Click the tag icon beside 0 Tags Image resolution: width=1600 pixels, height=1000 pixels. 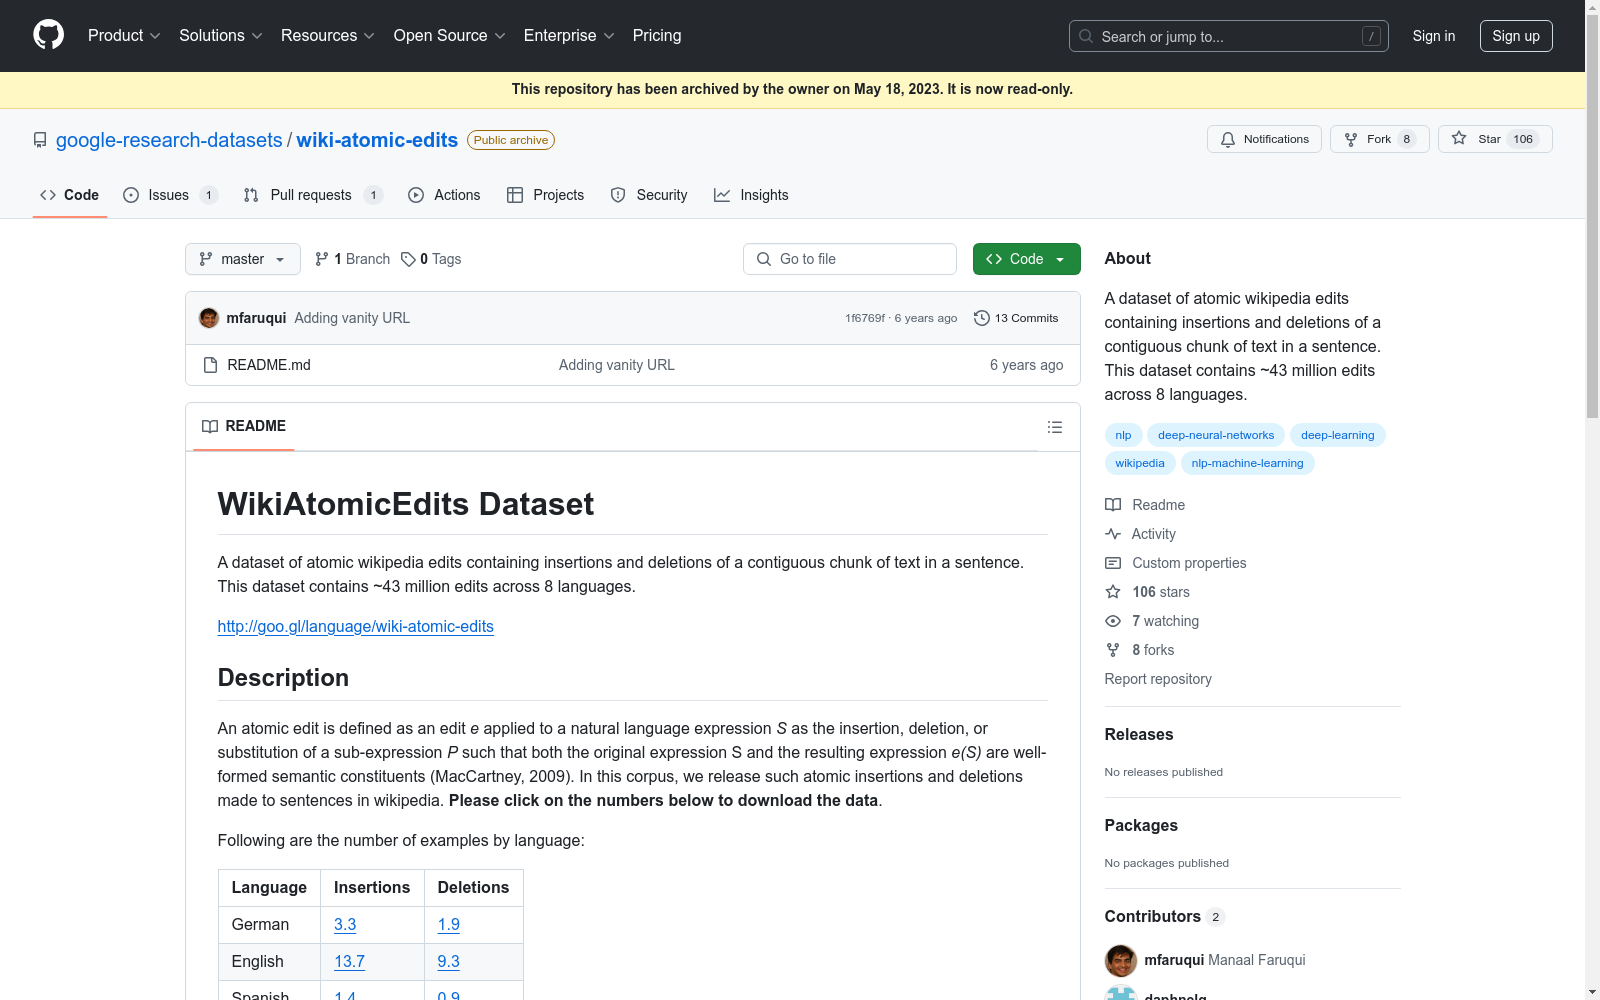408,259
